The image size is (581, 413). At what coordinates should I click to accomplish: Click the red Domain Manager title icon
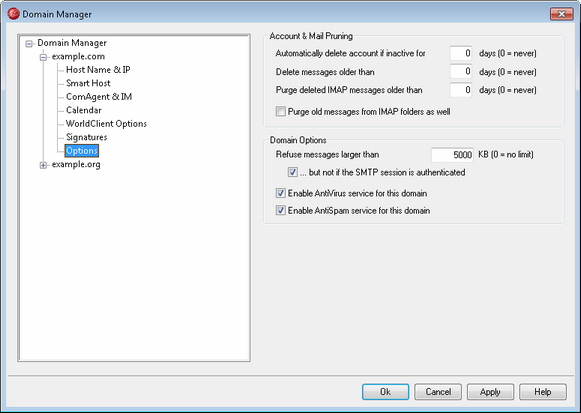pos(13,14)
